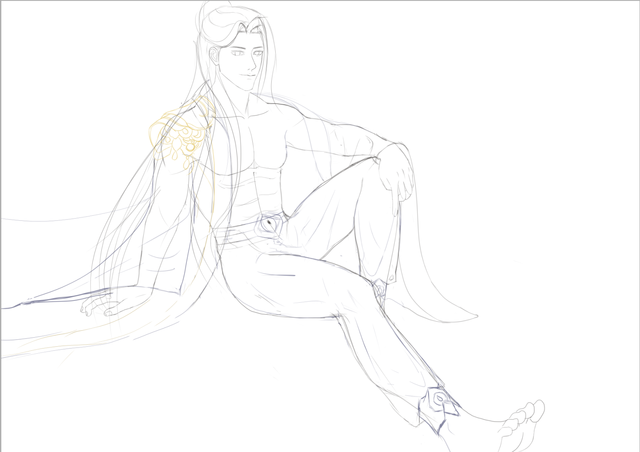Screen dimensions: 640x452
Task: Click the sketched figure's face
Action: coord(244,62)
